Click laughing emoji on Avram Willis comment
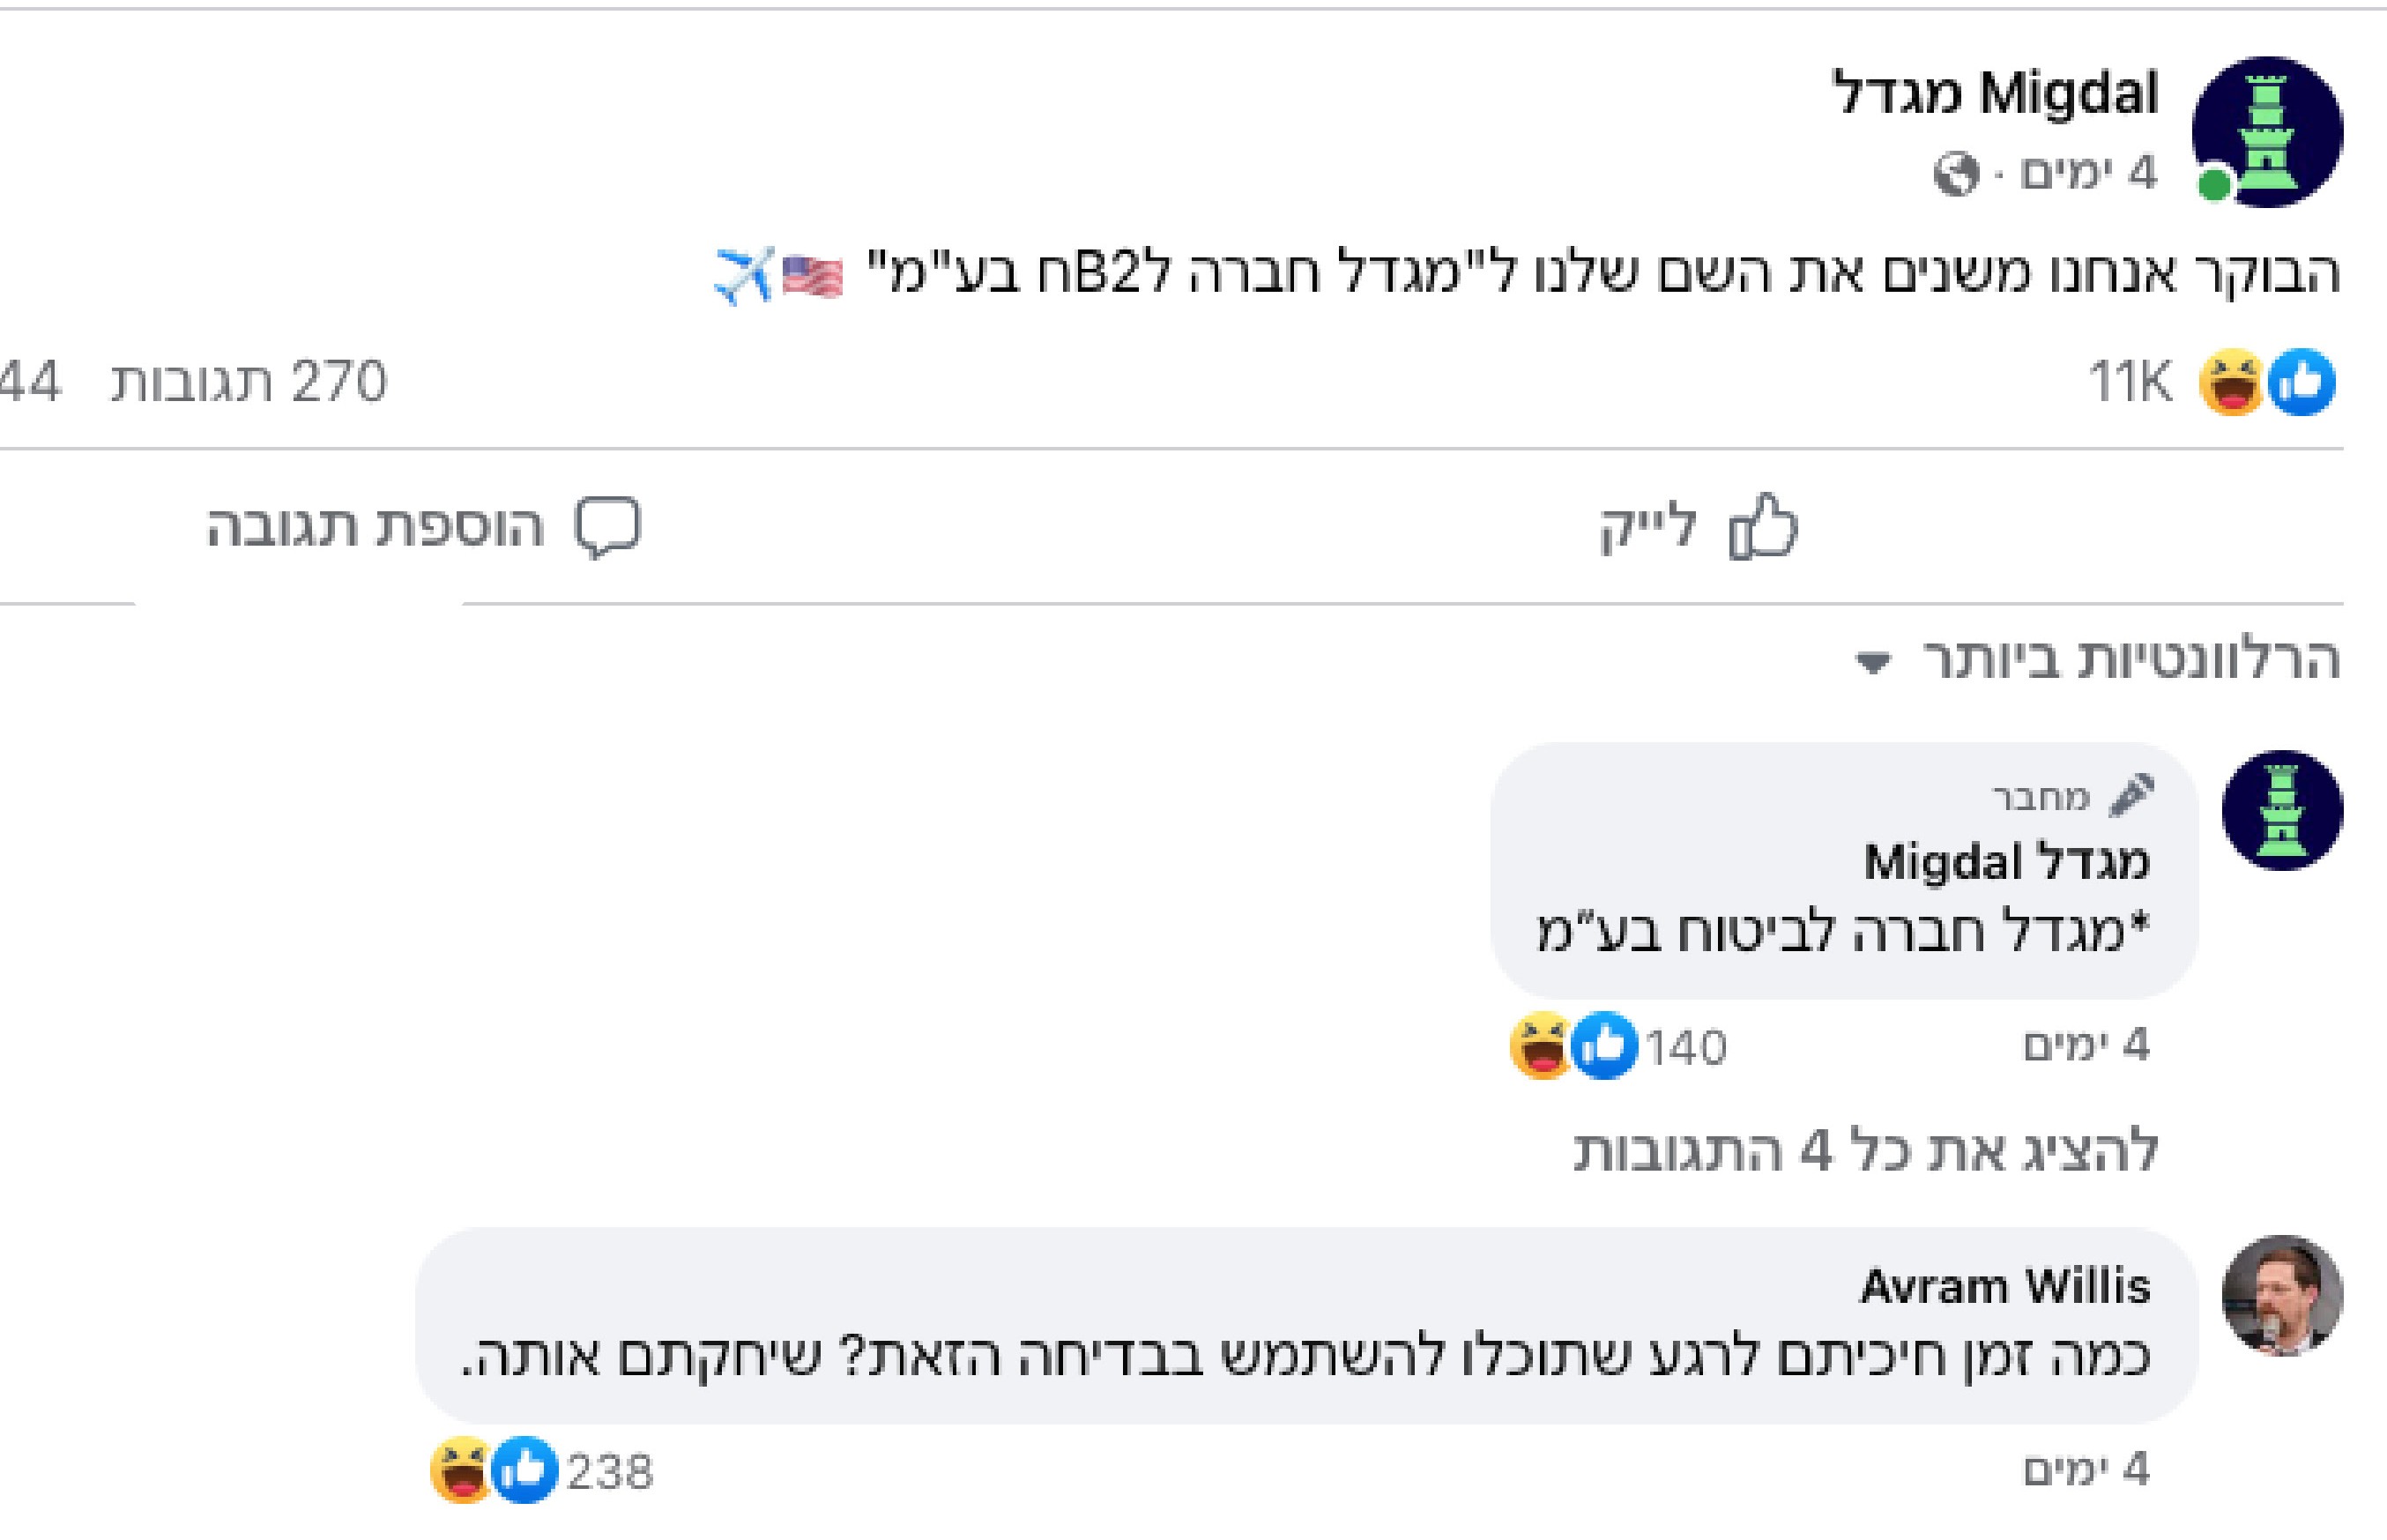 pyautogui.click(x=460, y=1470)
